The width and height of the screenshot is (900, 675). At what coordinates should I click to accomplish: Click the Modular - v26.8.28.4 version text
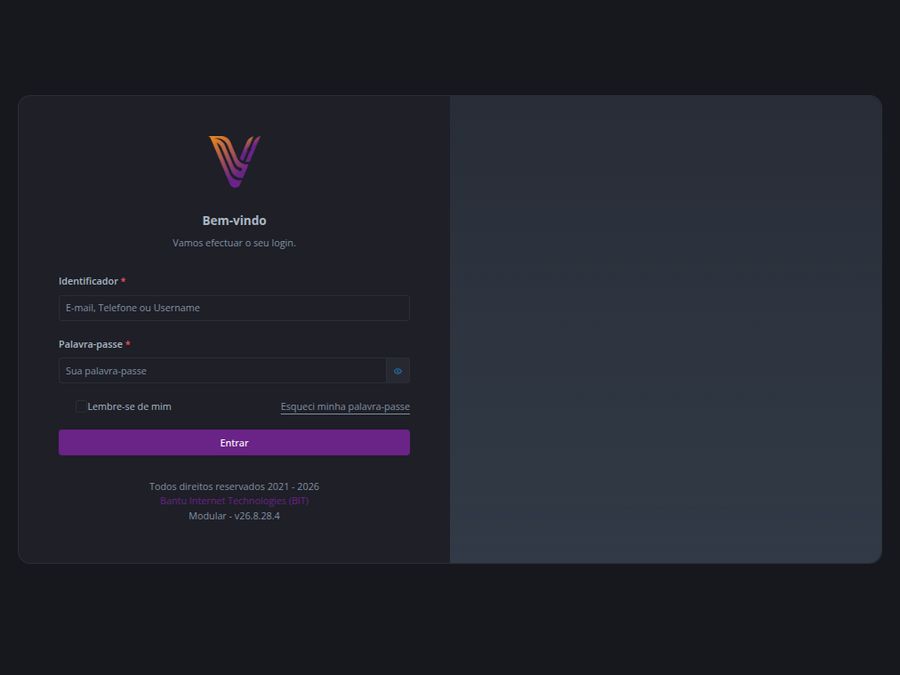[234, 515]
